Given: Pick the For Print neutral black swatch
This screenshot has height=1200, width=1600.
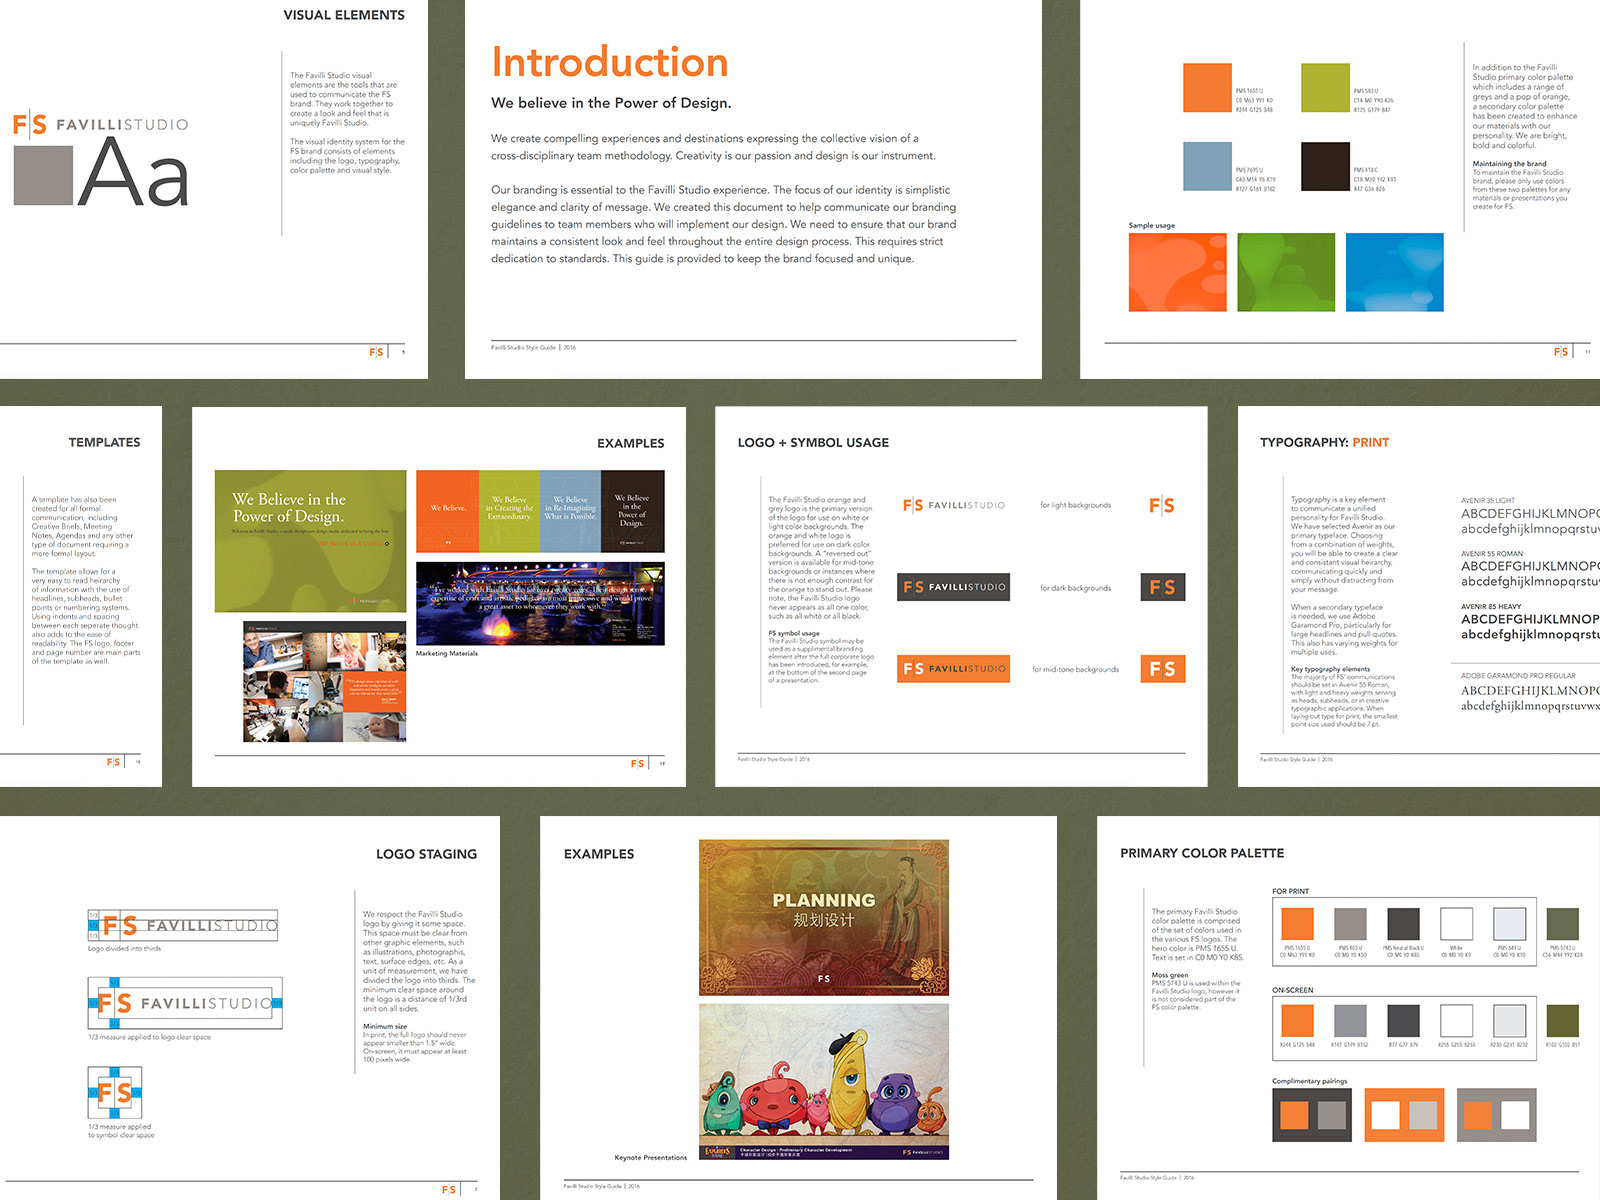Looking at the screenshot, I should pos(1403,924).
